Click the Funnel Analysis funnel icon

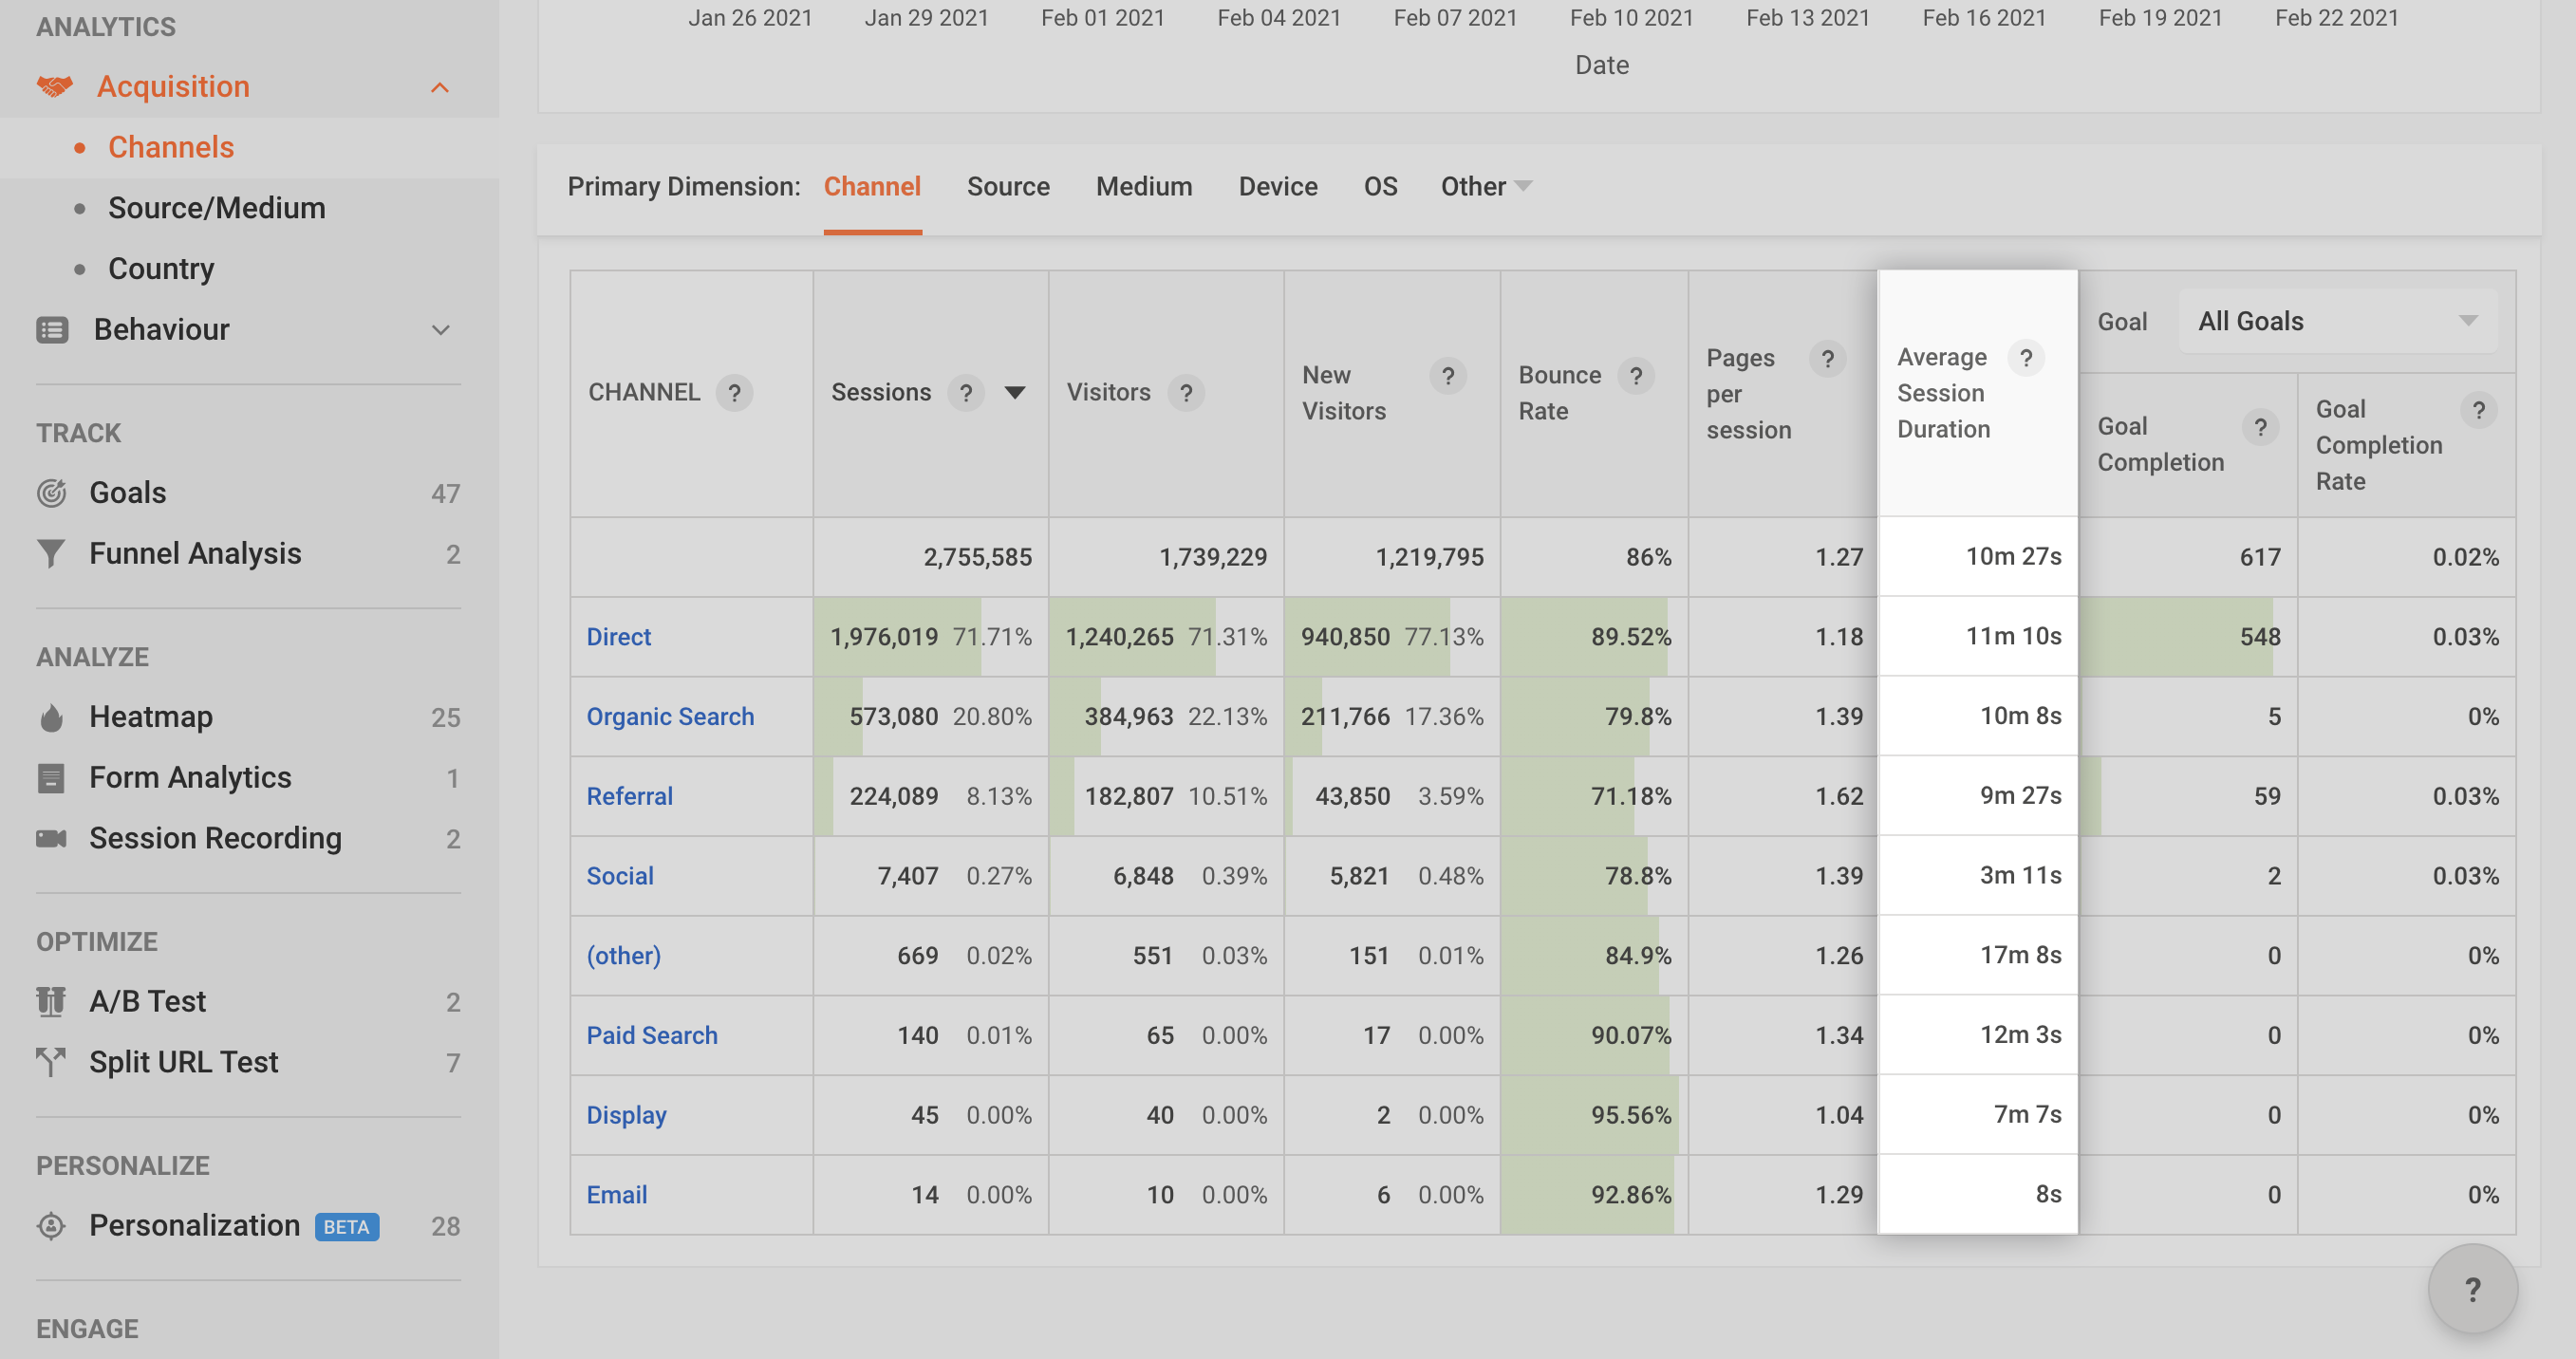[x=51, y=554]
